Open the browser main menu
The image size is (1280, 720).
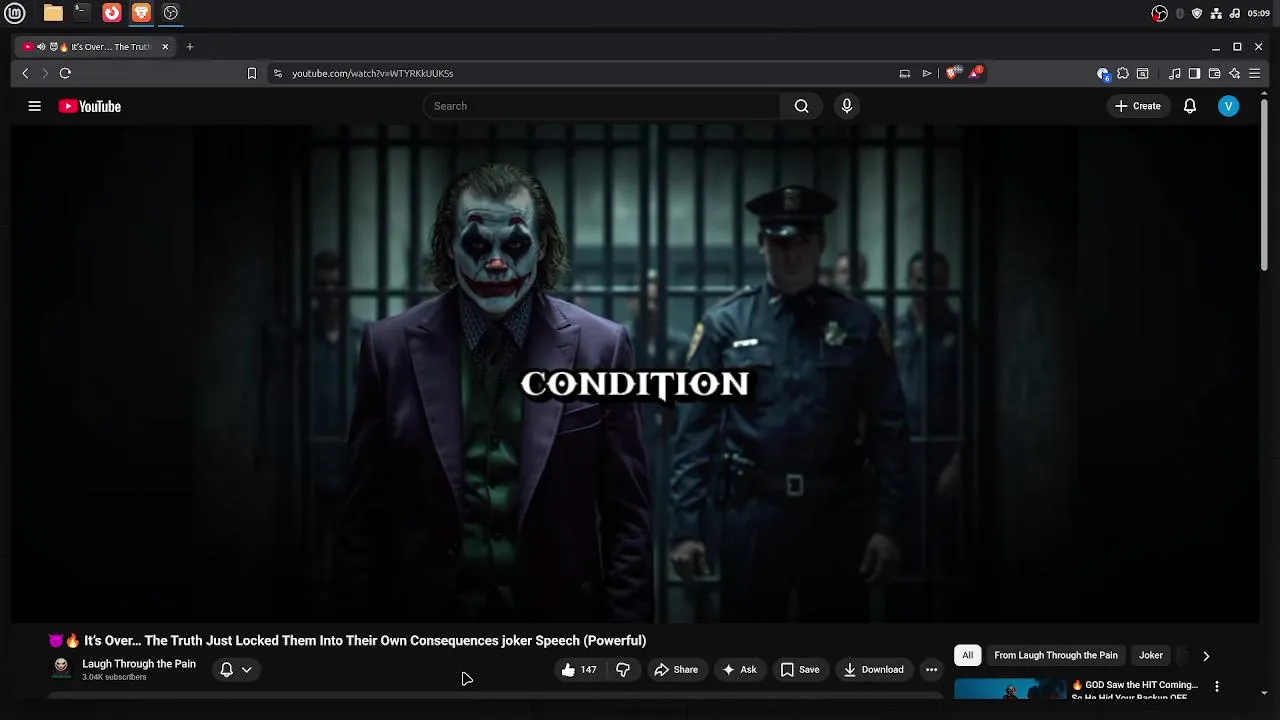pos(1254,73)
